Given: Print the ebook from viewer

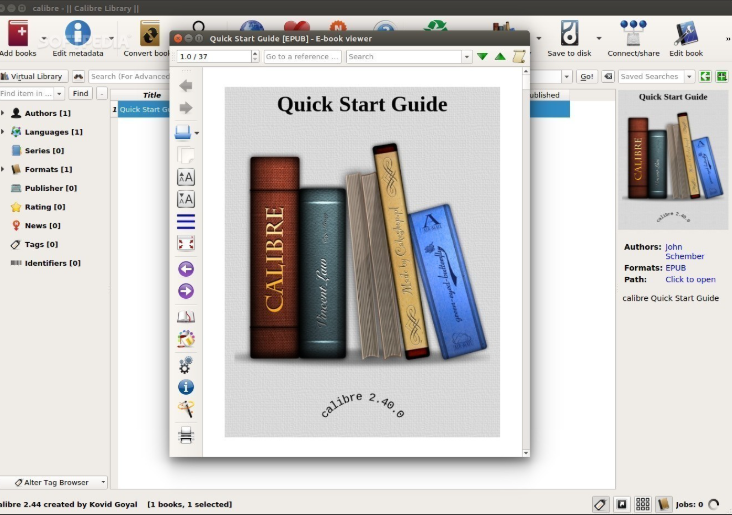Looking at the screenshot, I should point(186,435).
